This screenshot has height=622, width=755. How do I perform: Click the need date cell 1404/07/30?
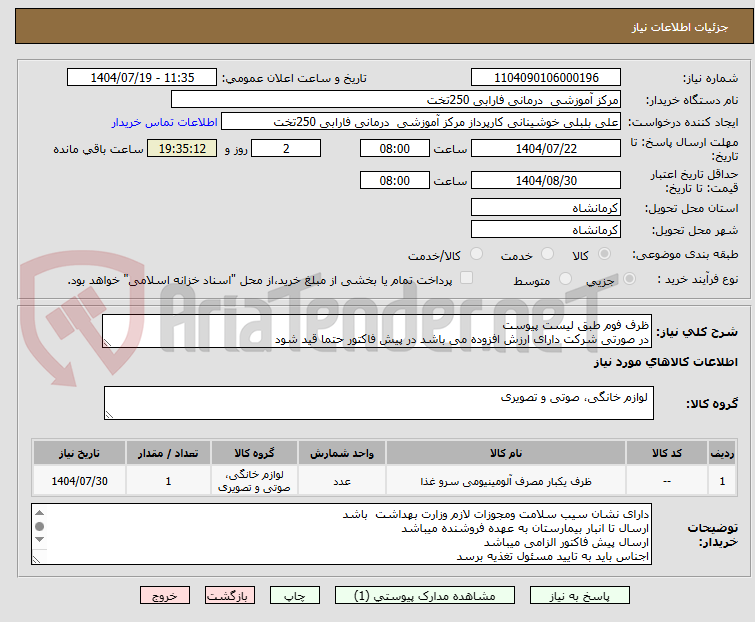pyautogui.click(x=79, y=481)
